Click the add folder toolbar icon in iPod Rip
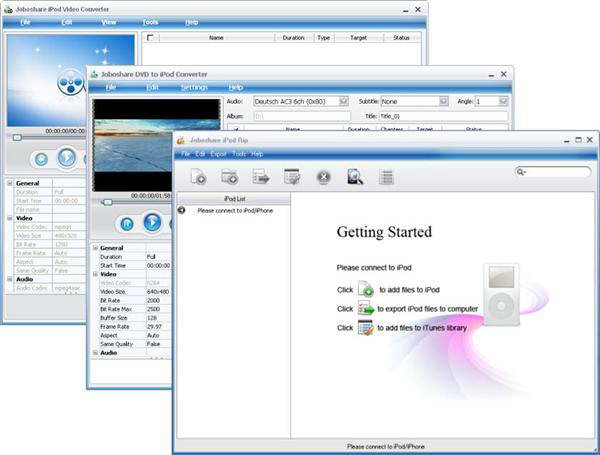 tap(230, 177)
